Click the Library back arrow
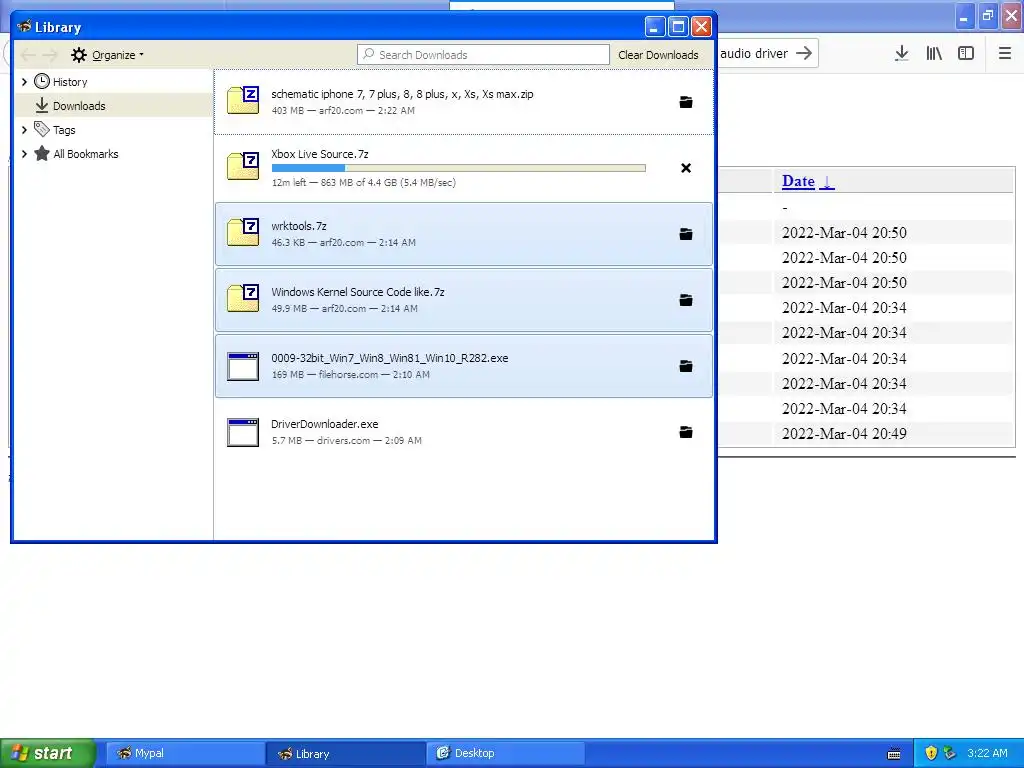Image resolution: width=1024 pixels, height=768 pixels. [x=27, y=55]
